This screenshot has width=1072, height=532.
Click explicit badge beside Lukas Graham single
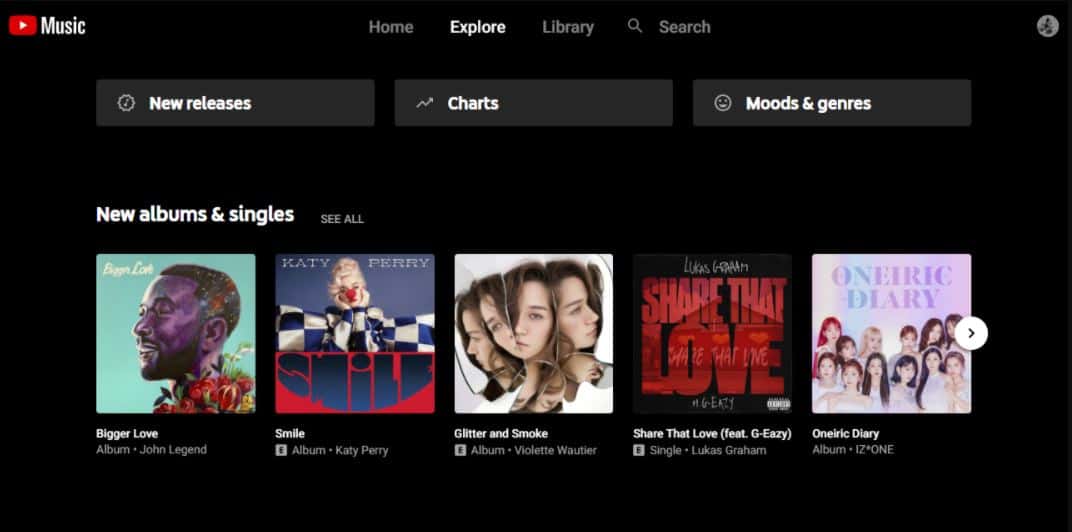(x=639, y=451)
